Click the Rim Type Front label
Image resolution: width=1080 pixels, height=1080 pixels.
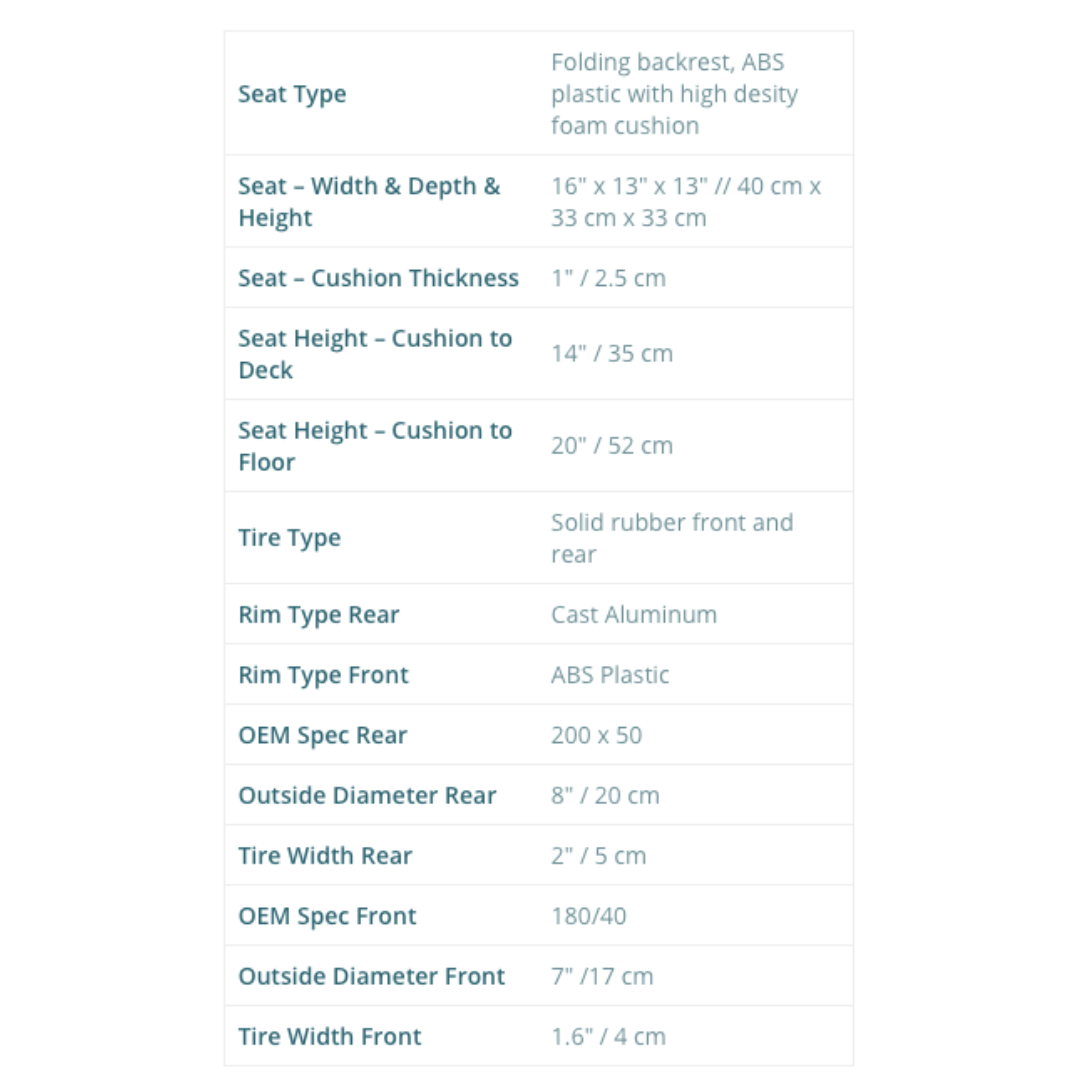coord(323,675)
